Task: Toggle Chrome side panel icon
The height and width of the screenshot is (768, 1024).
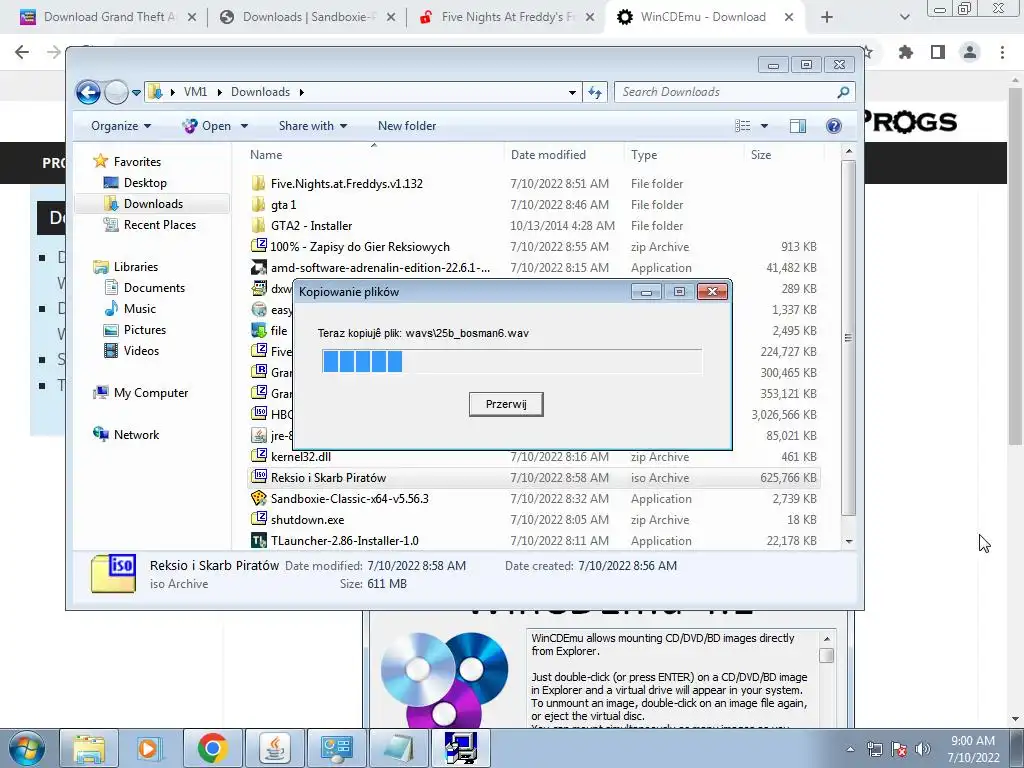Action: 938,52
